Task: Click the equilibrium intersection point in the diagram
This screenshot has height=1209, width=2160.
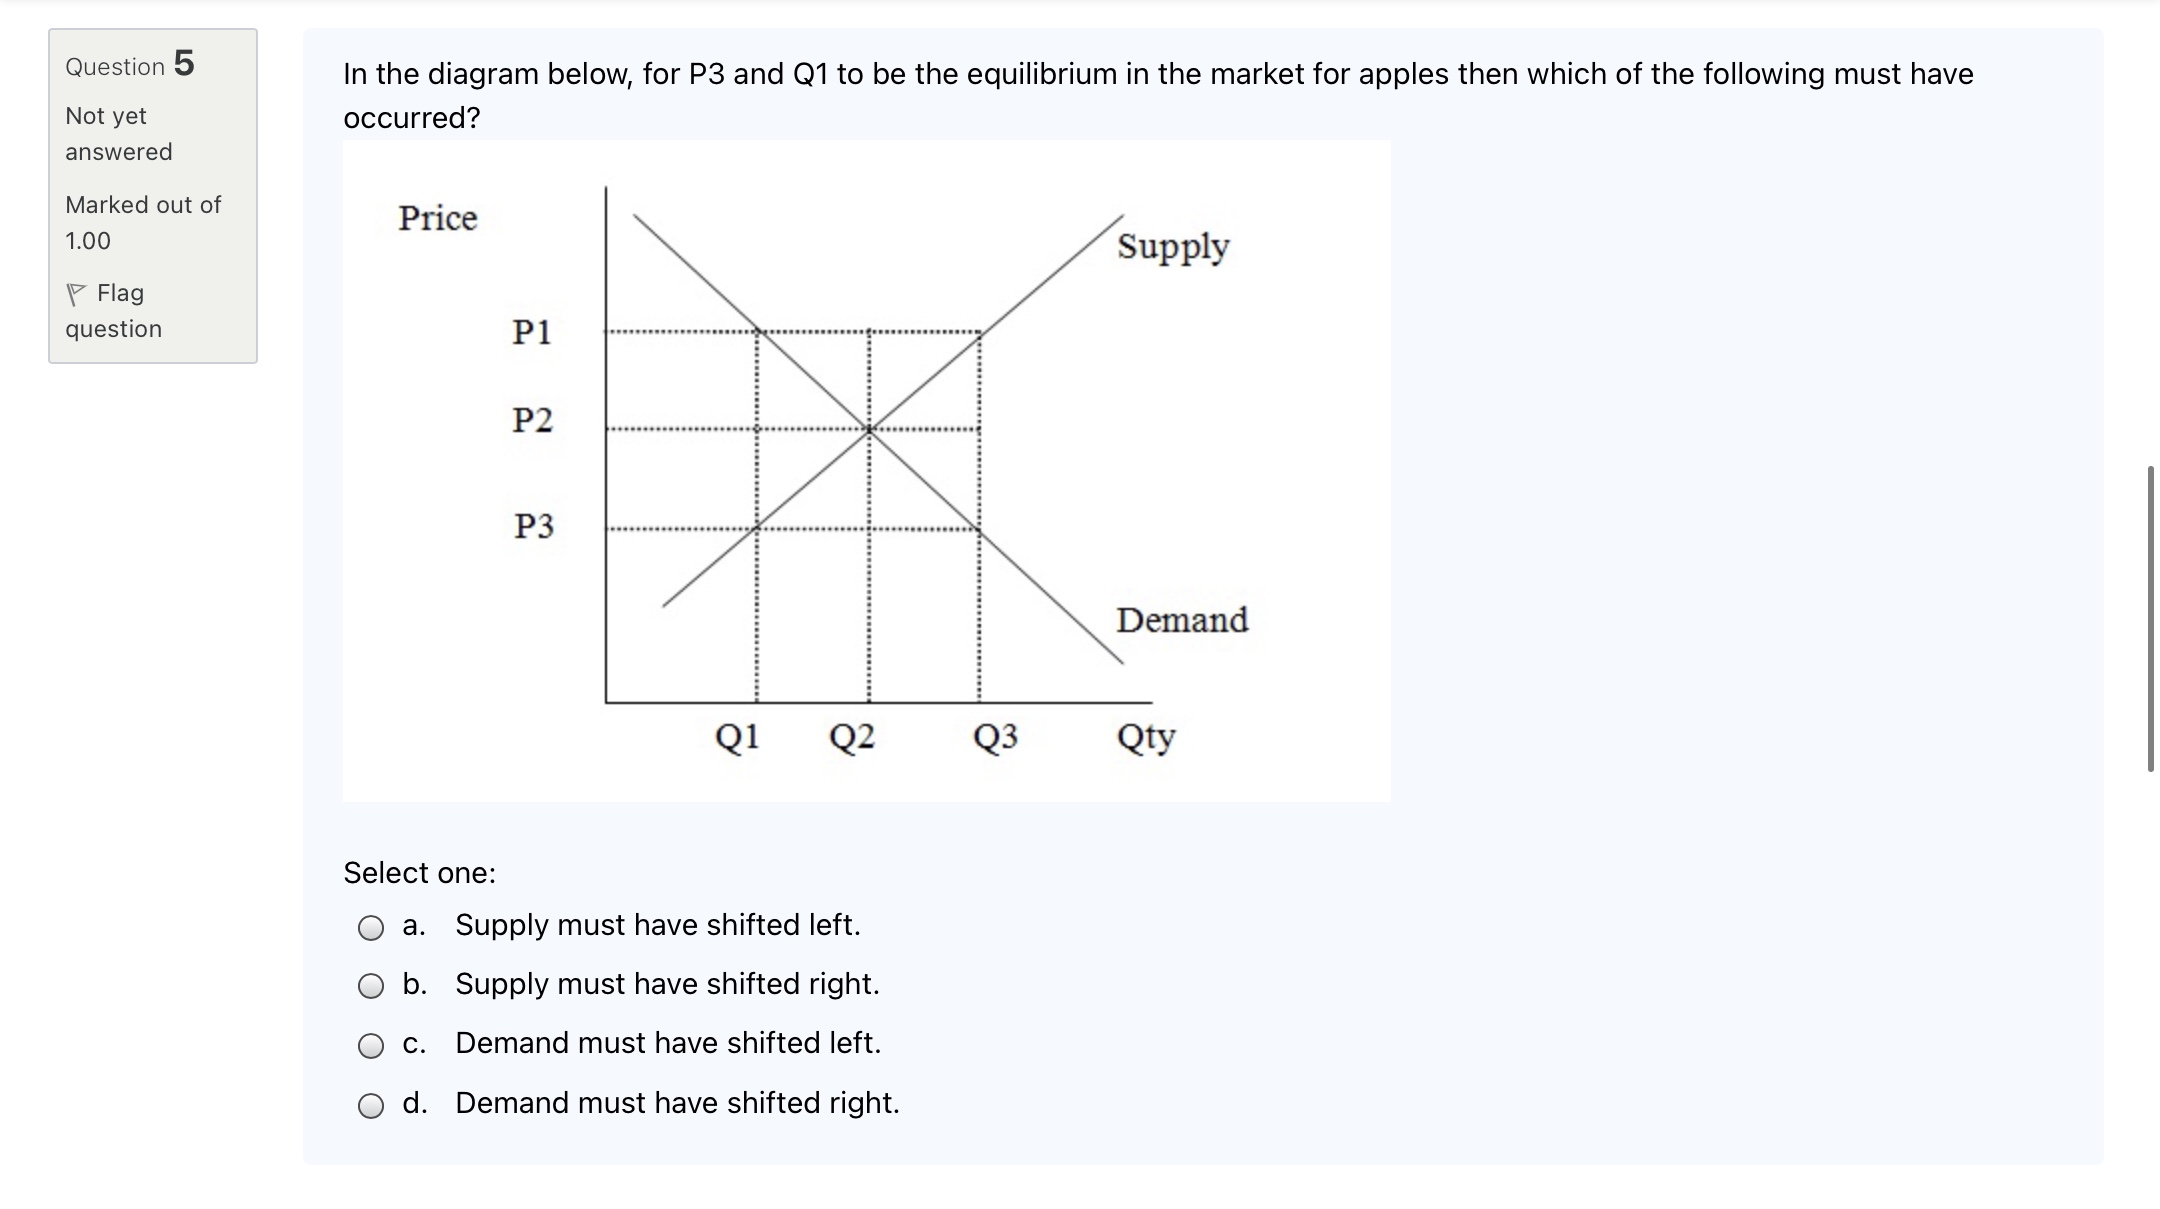Action: pos(869,428)
